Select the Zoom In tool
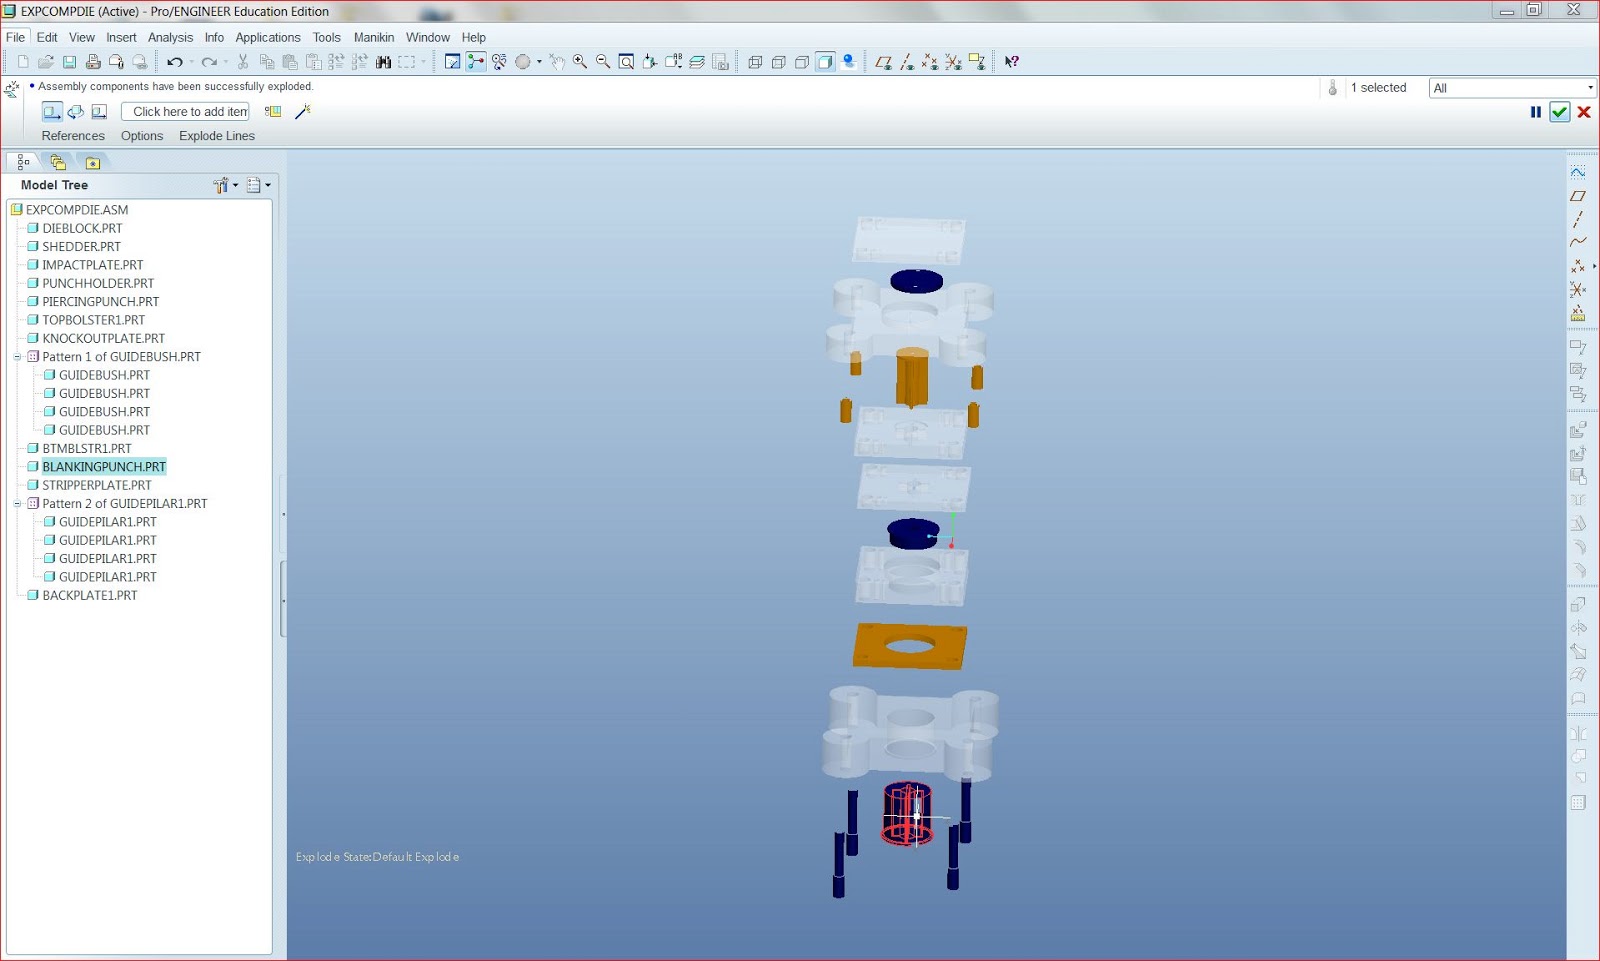Image resolution: width=1600 pixels, height=961 pixels. (578, 62)
